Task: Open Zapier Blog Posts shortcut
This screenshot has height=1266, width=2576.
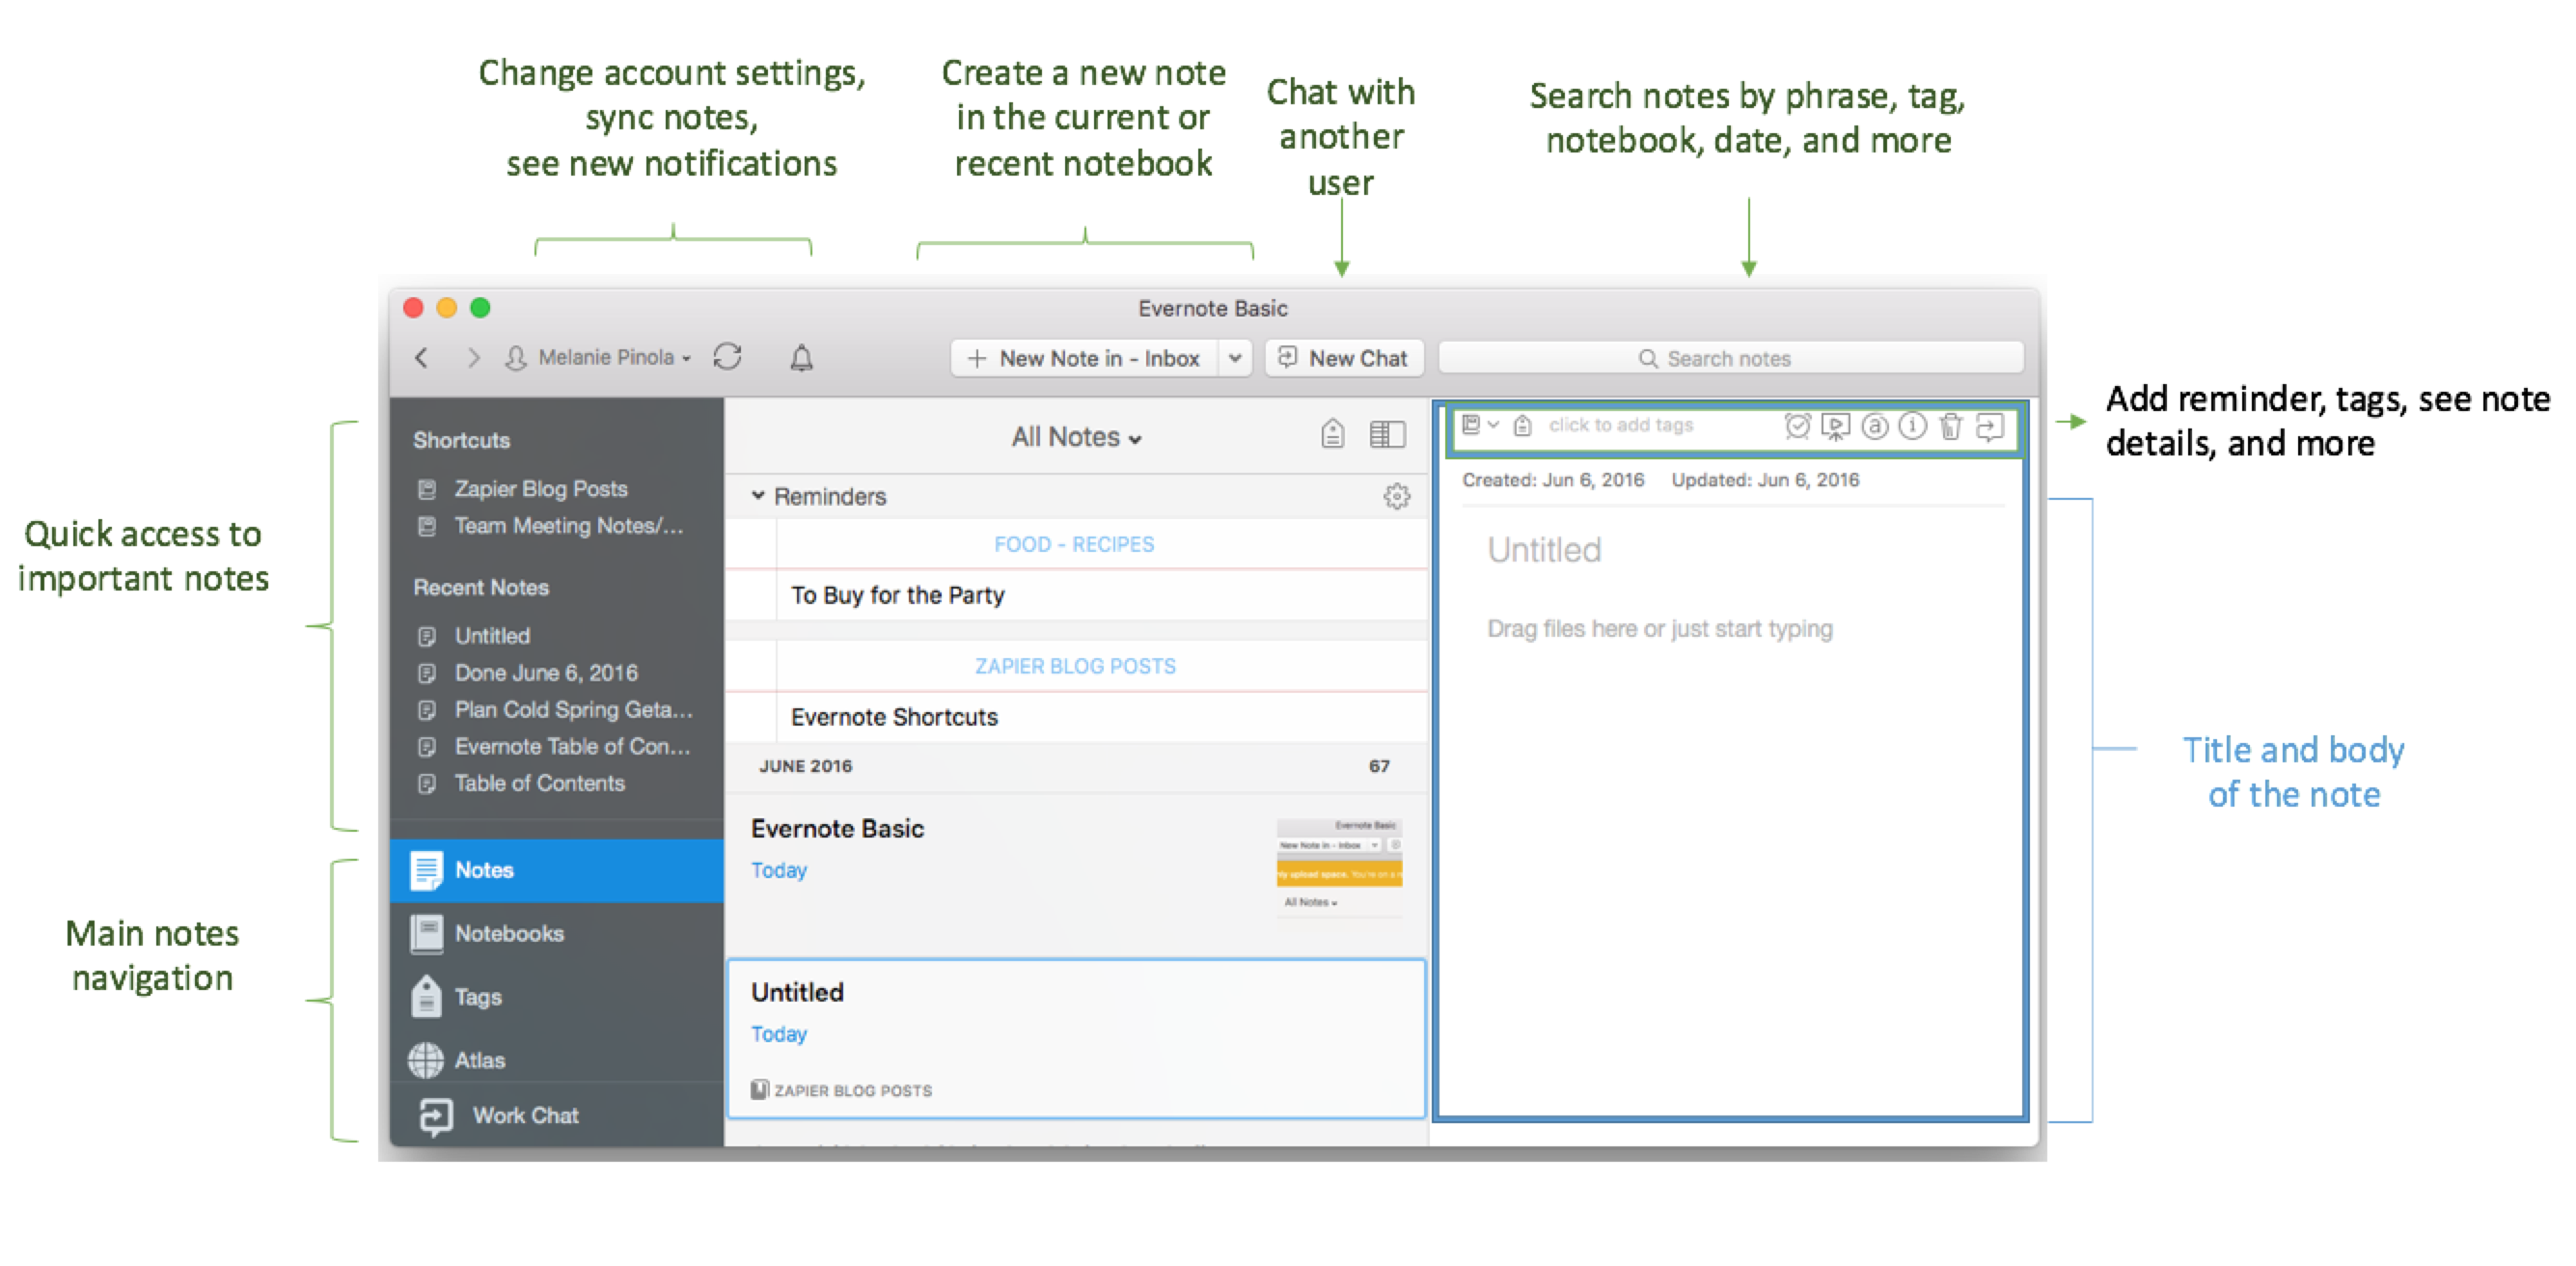Action: pos(540,489)
